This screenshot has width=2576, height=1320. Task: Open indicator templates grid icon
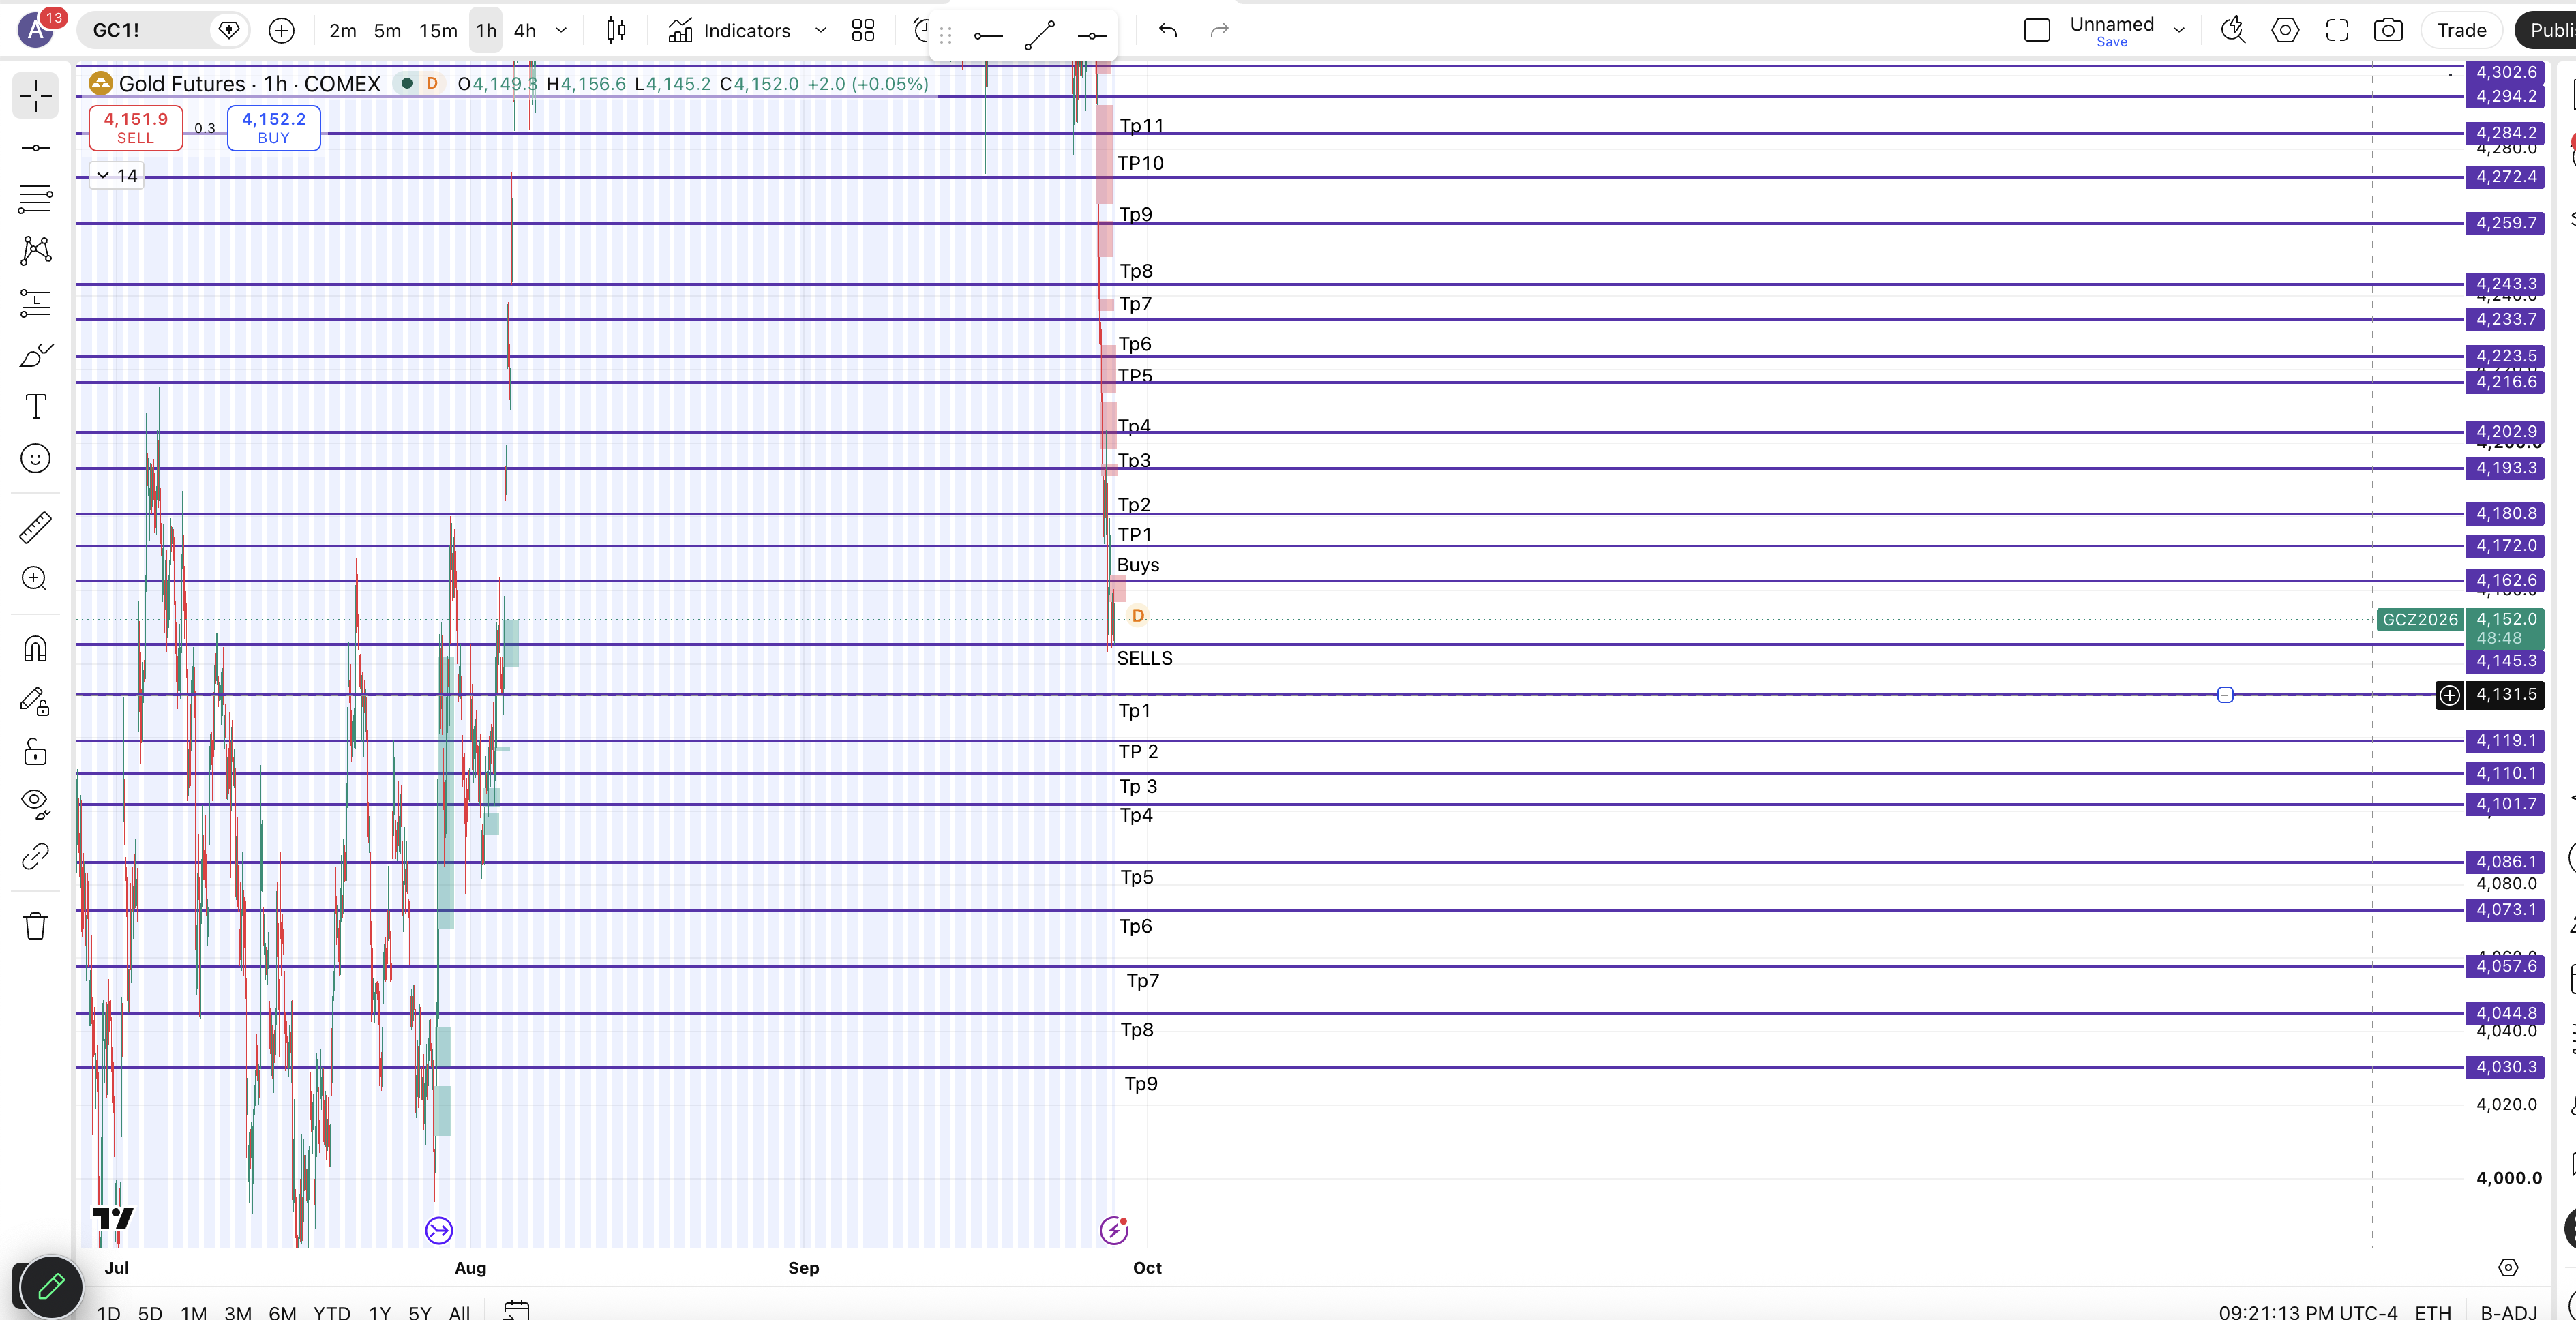click(x=863, y=30)
